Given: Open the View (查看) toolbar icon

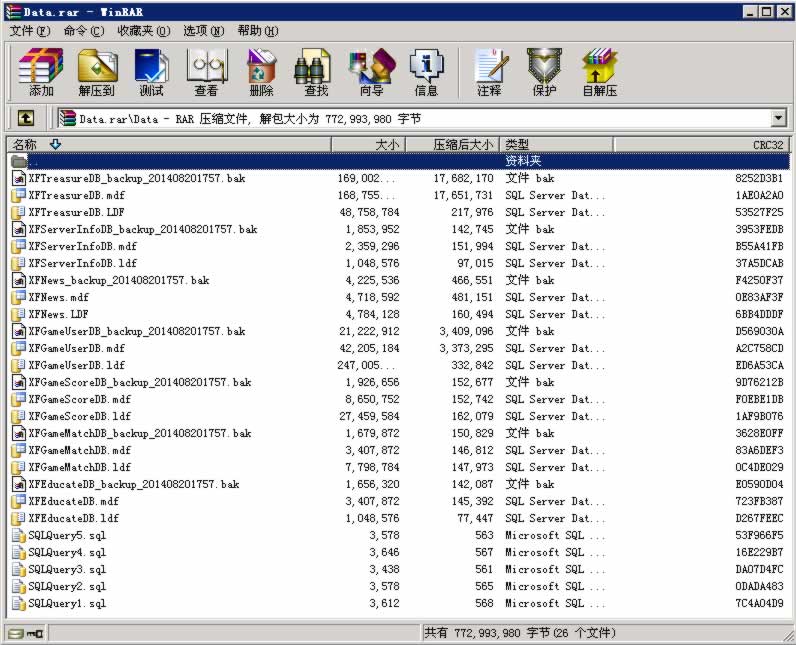Looking at the screenshot, I should point(206,72).
